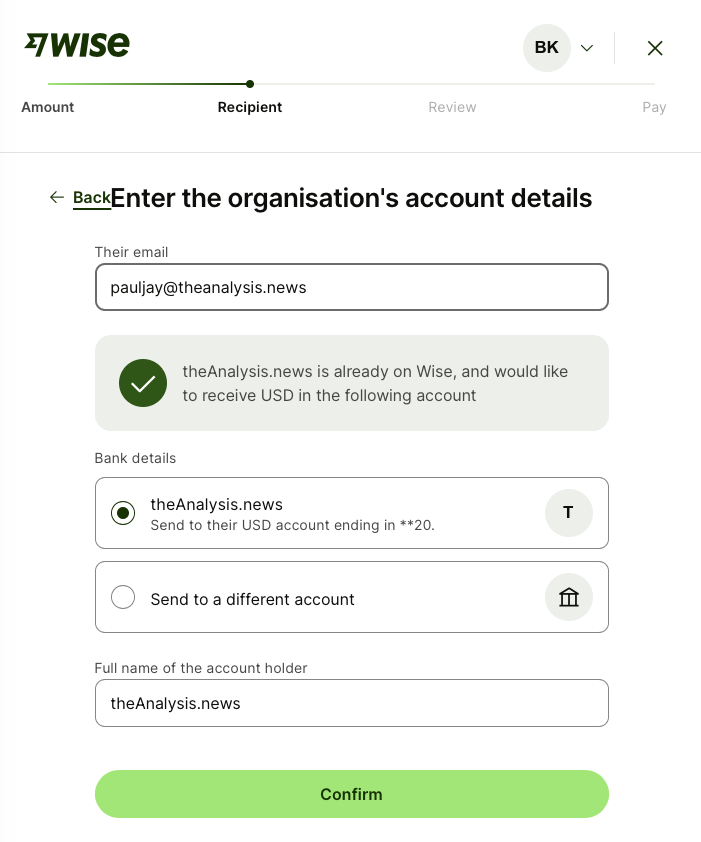Go to the Amount step
This screenshot has width=701, height=842.
(x=48, y=107)
